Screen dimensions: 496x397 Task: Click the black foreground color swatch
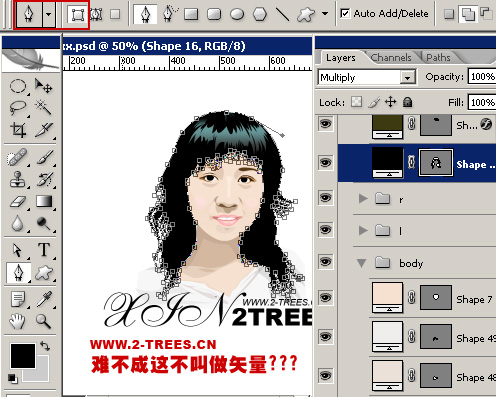point(23,356)
